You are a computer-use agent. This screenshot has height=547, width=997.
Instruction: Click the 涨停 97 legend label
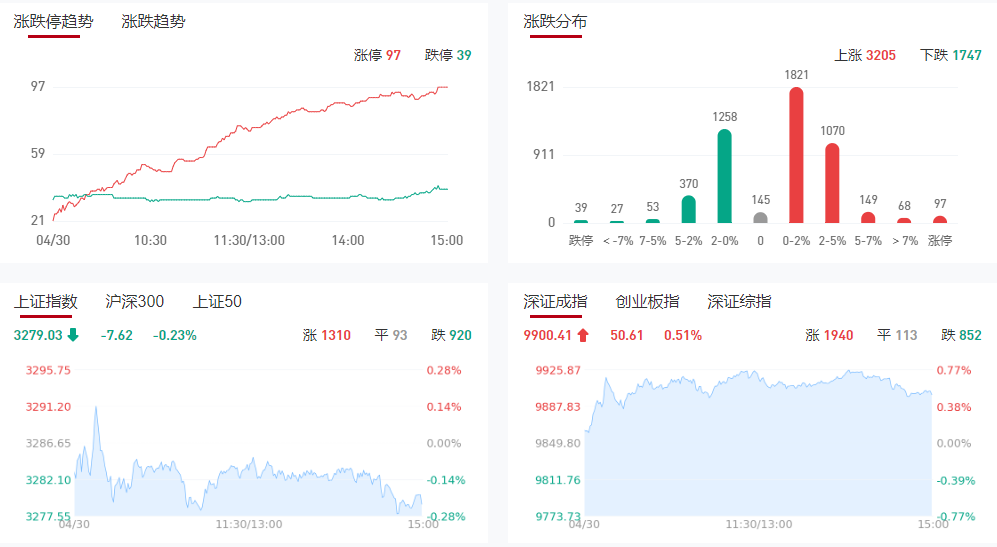pos(377,55)
